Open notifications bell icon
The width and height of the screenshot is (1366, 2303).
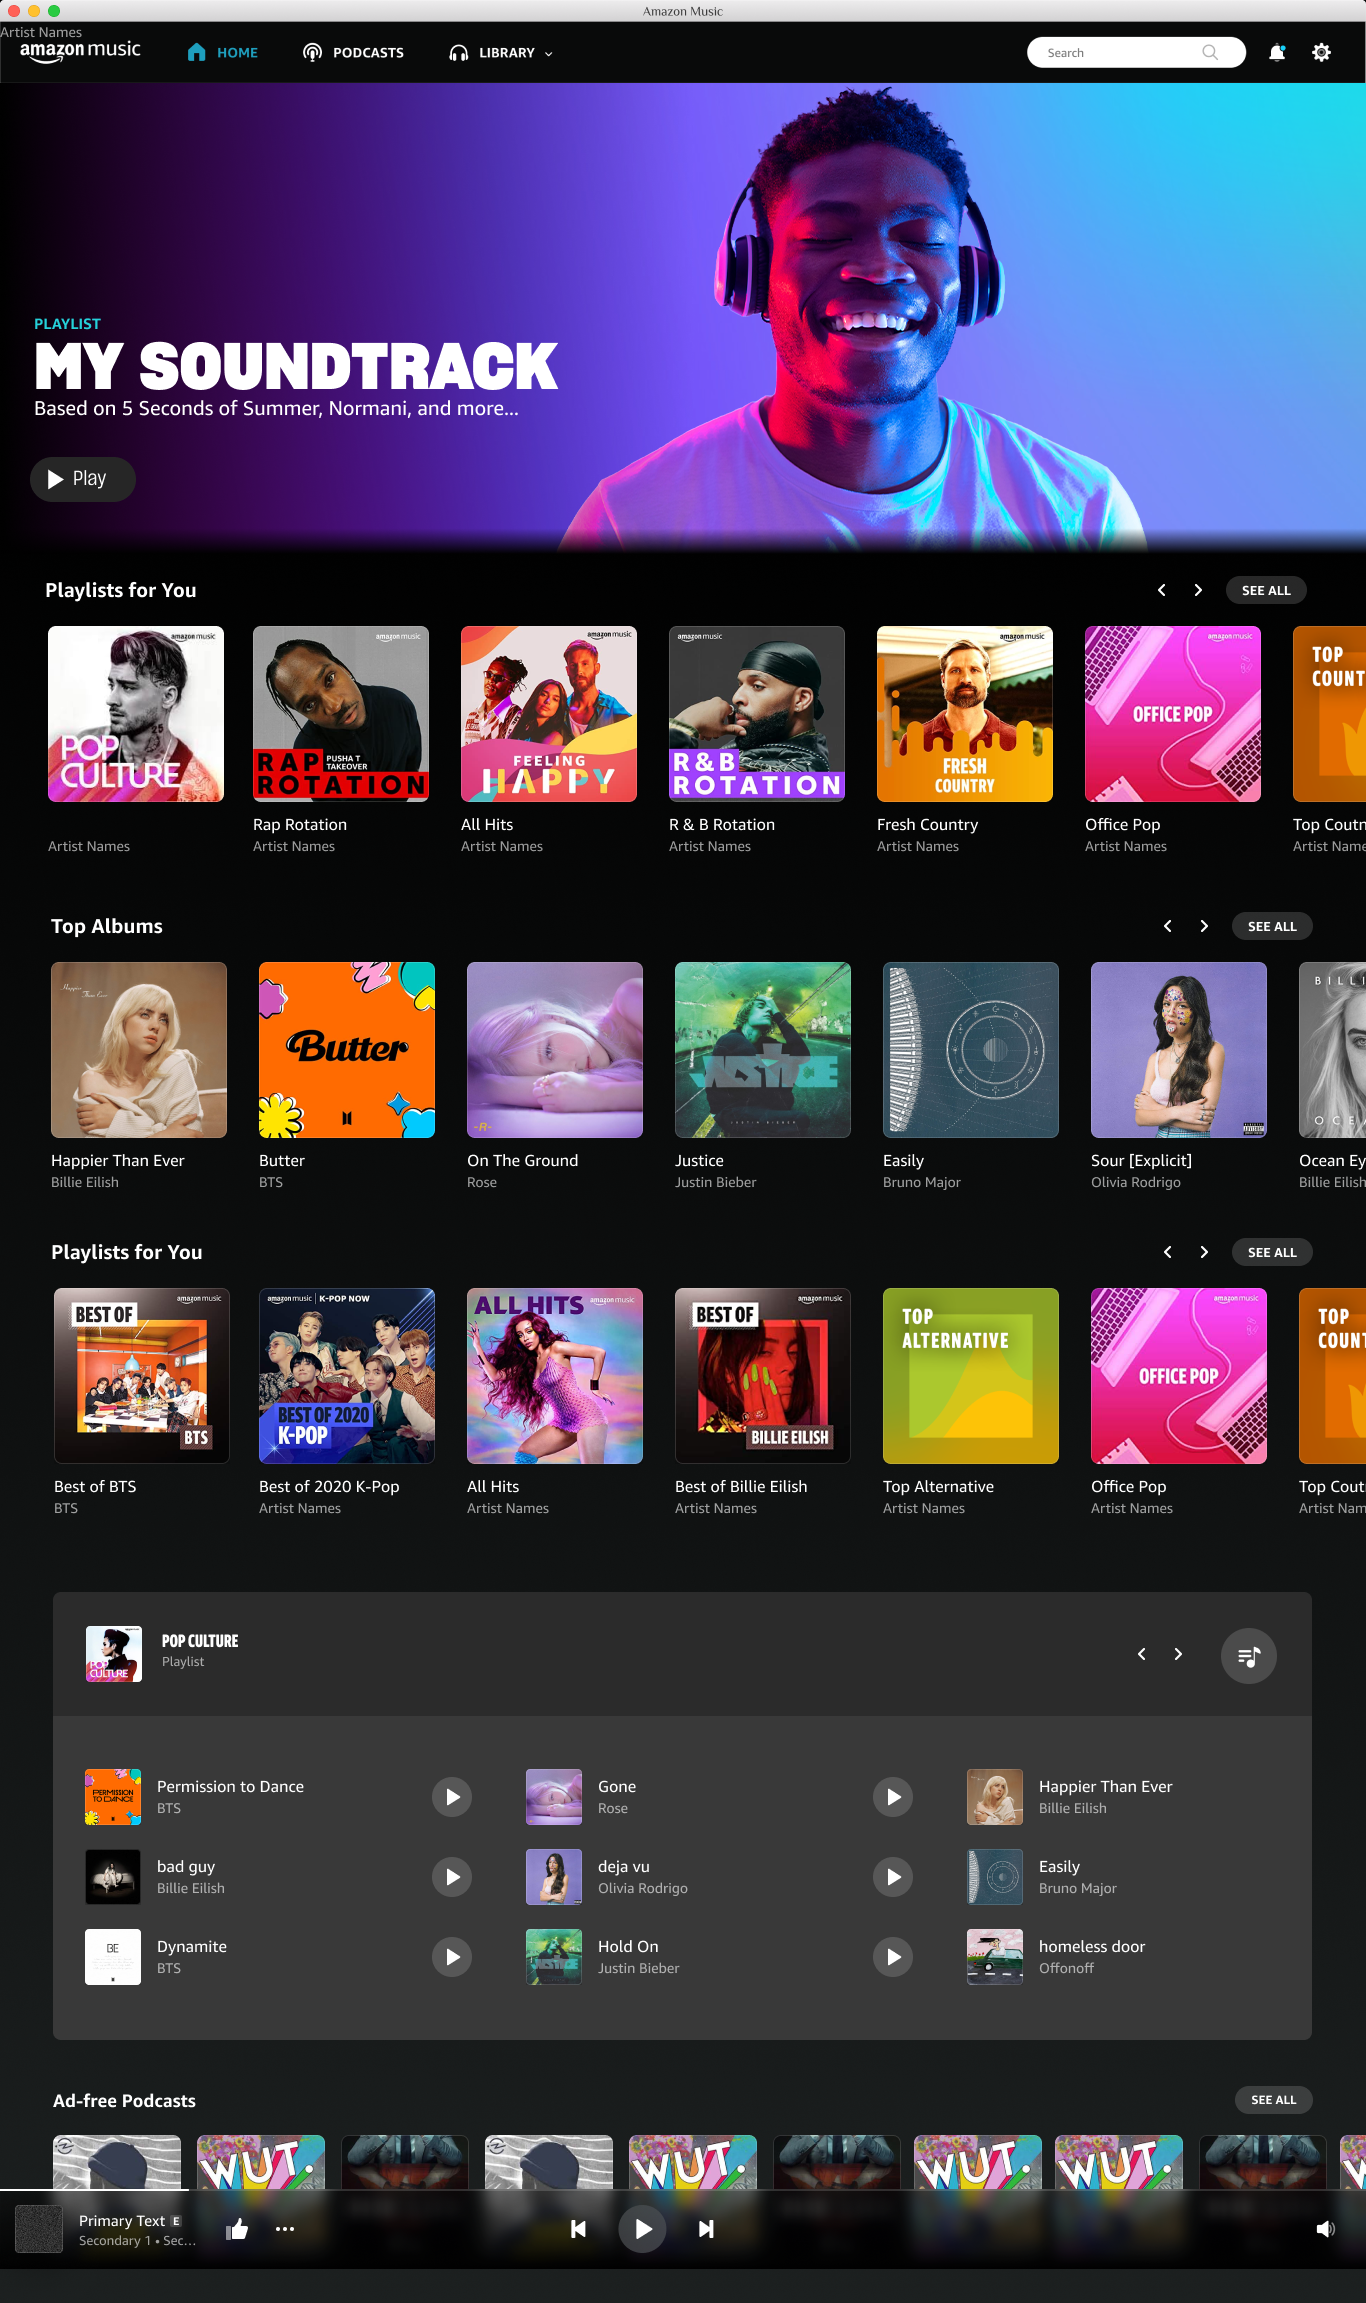click(1277, 53)
